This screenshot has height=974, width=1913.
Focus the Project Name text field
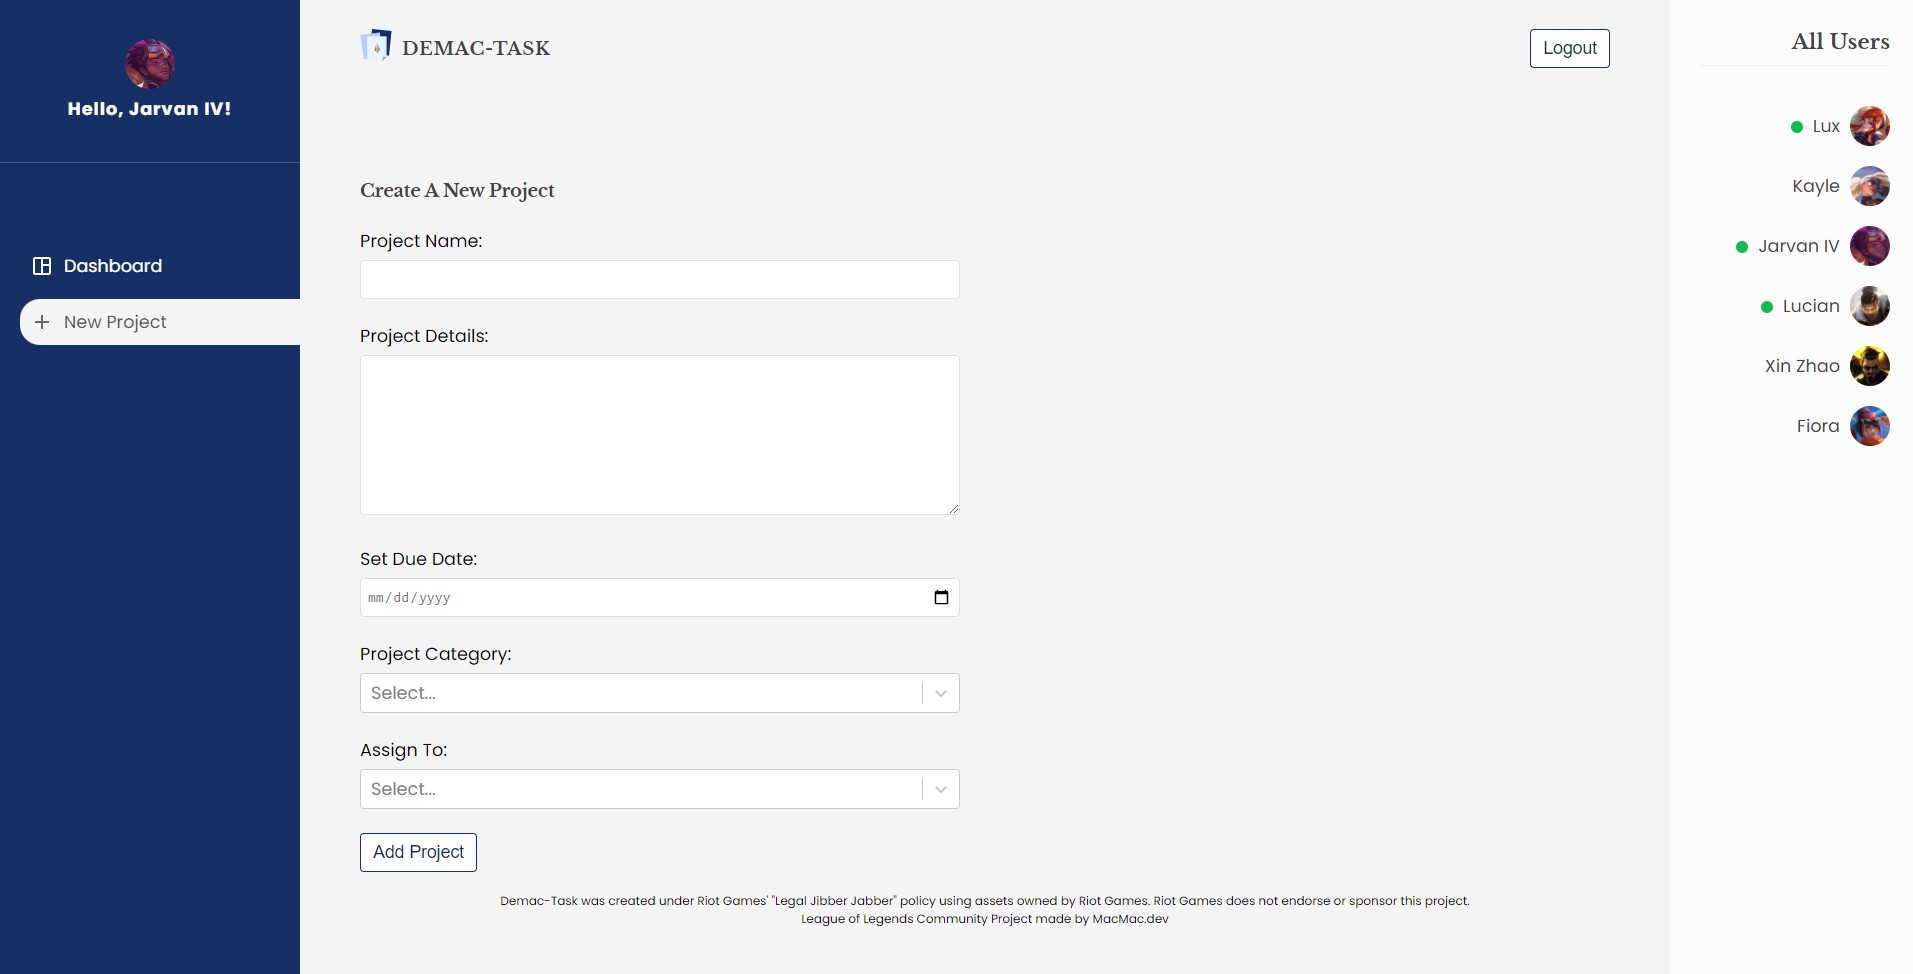point(659,279)
